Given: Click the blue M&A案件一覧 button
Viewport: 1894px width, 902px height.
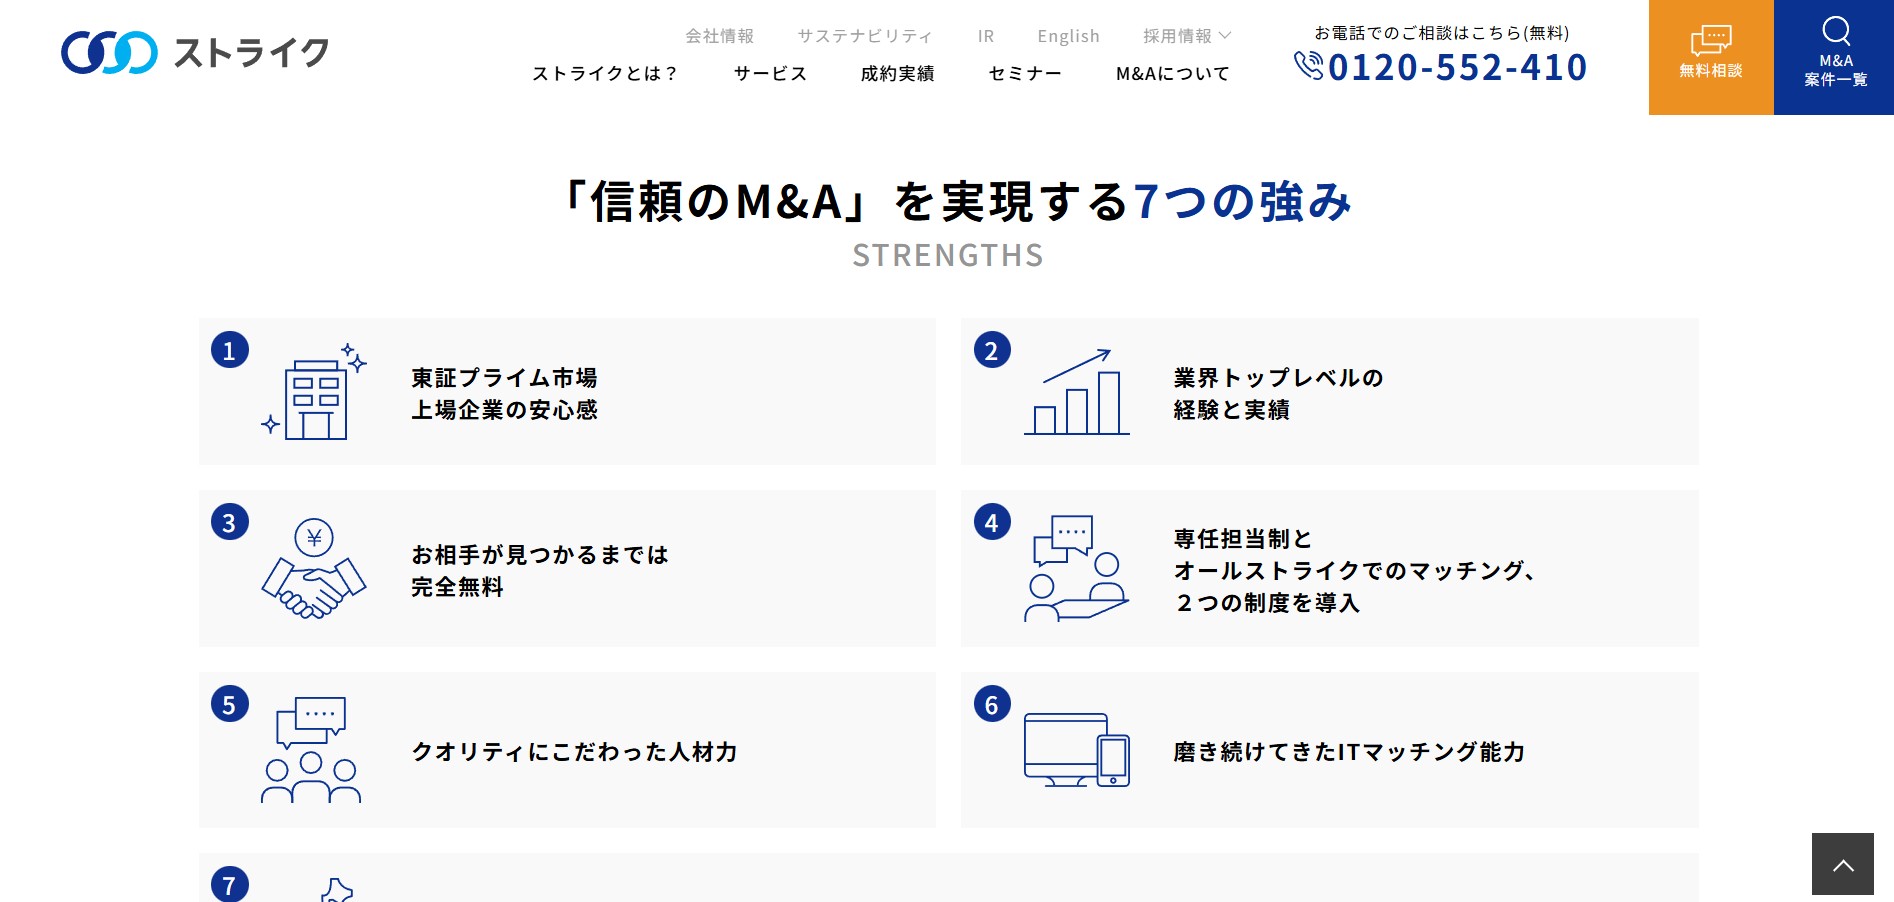Looking at the screenshot, I should pos(1834,57).
